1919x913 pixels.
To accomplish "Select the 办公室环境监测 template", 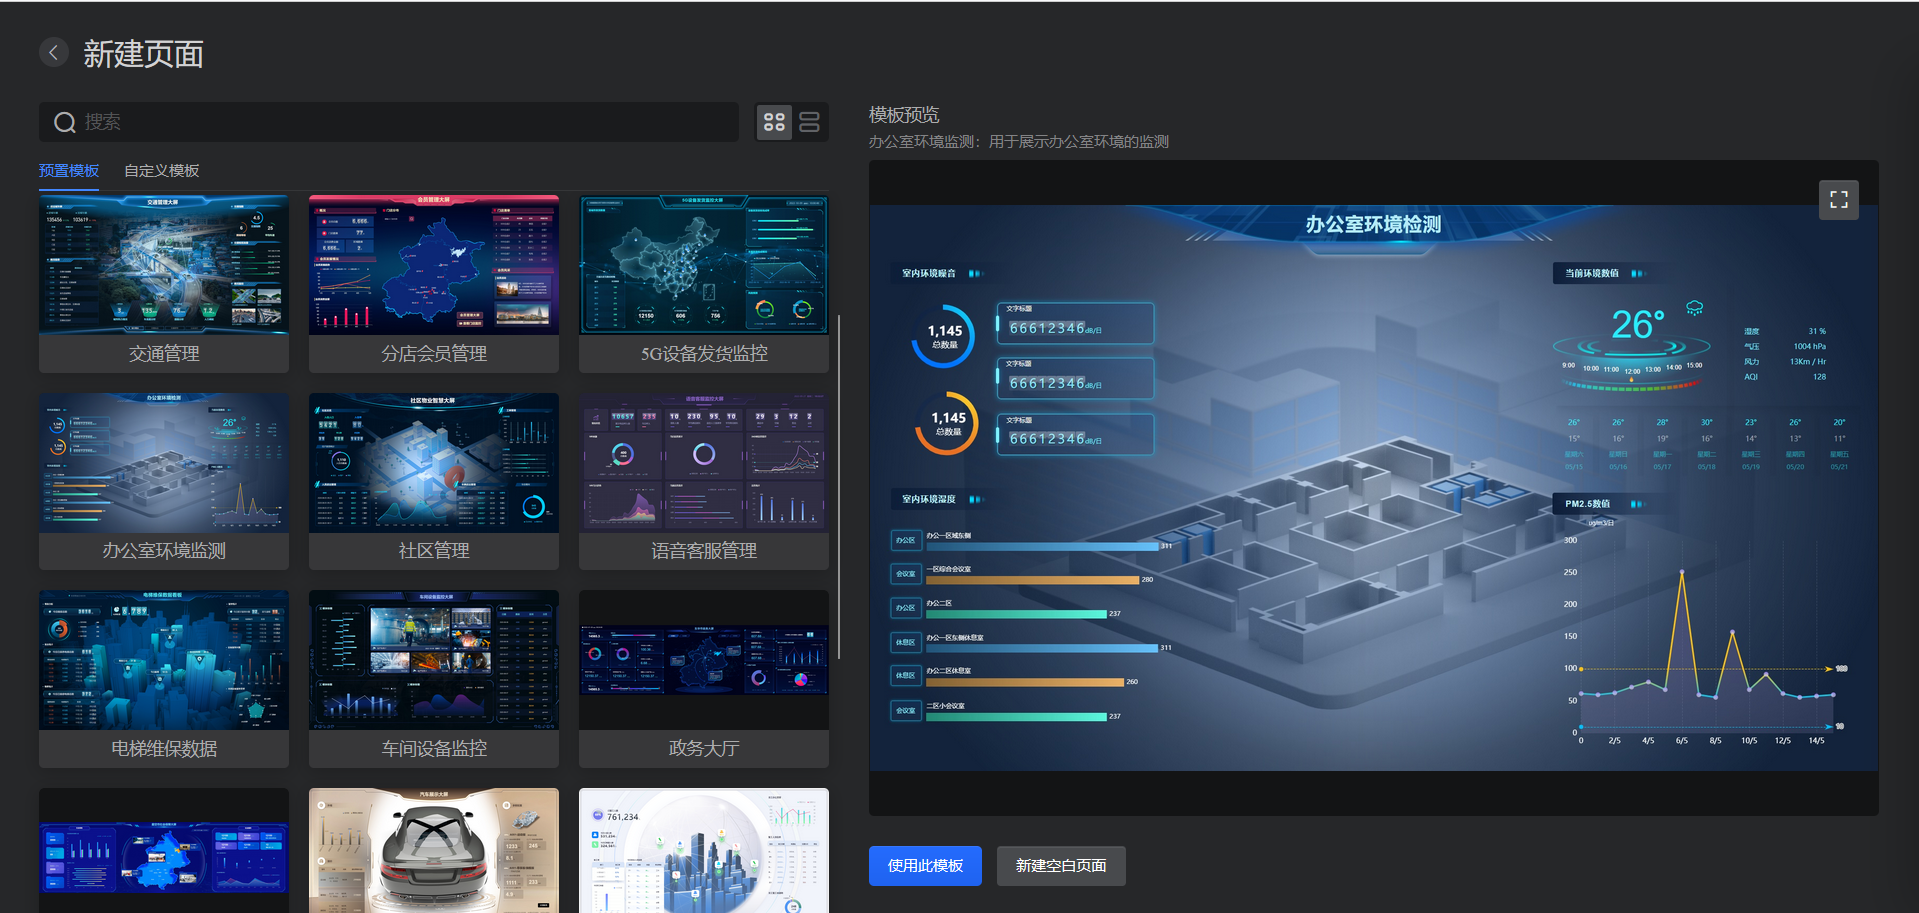I will click(x=163, y=461).
